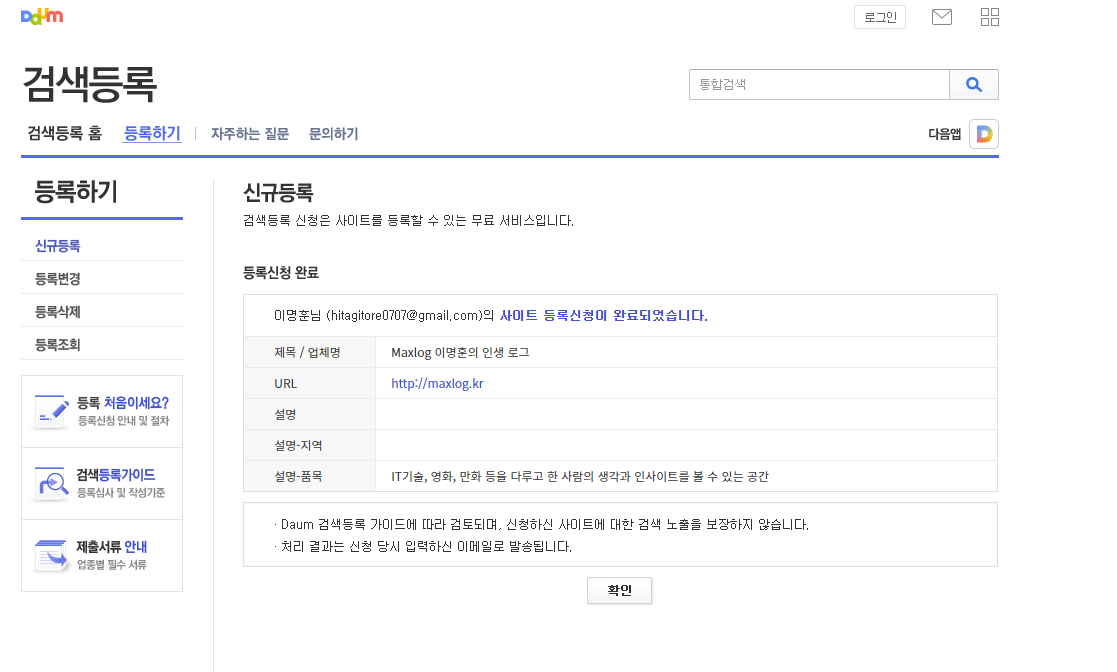Click the 검색등록가이드 magnifier icon
This screenshot has width=1117, height=672.
(51, 483)
